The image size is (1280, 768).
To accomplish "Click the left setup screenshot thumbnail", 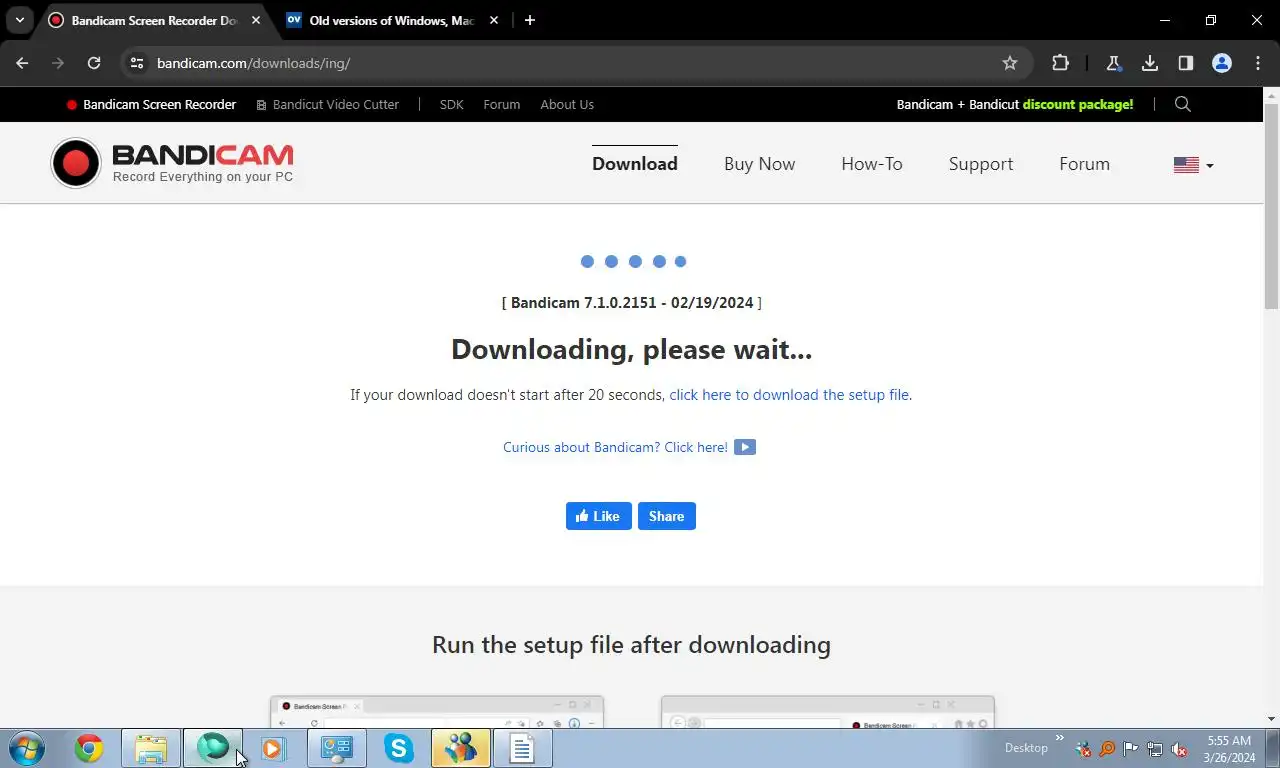I will coord(437,712).
